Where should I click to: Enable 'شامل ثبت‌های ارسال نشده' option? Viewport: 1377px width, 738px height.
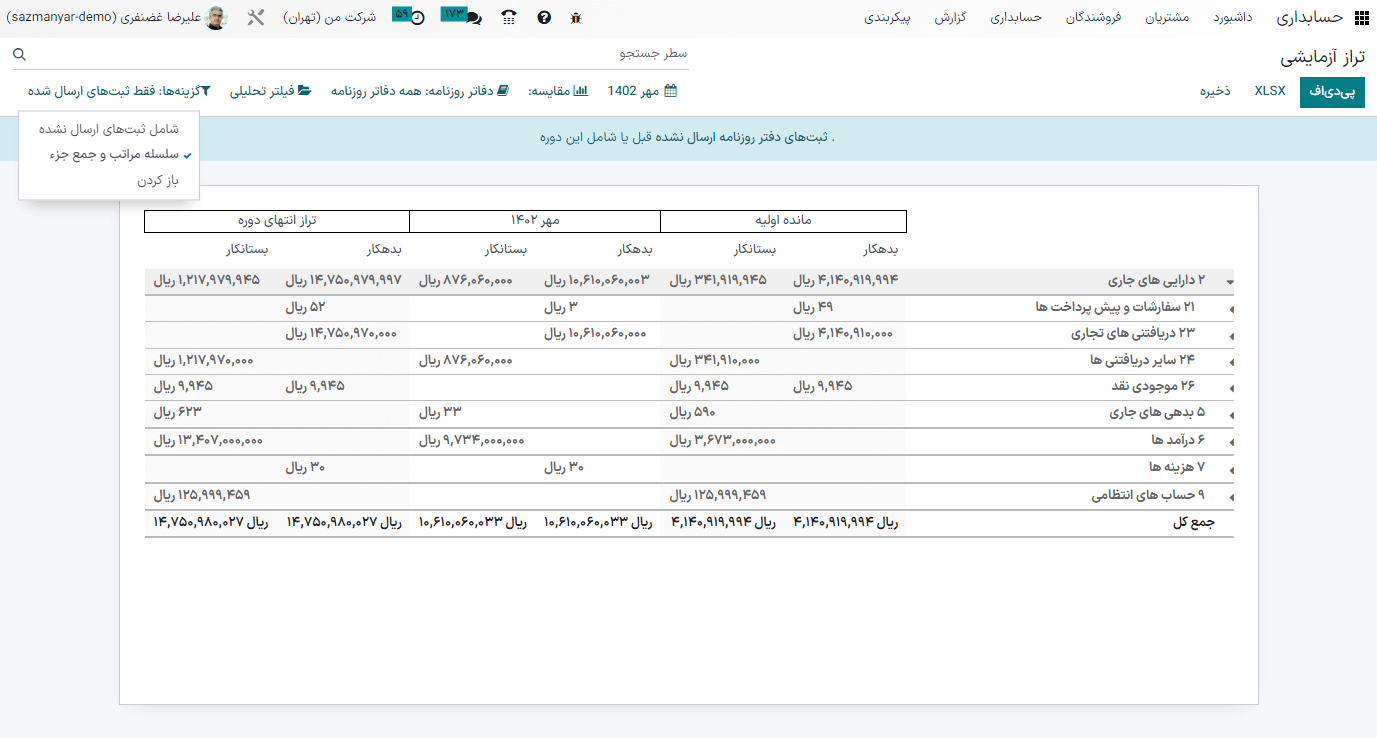coord(108,129)
